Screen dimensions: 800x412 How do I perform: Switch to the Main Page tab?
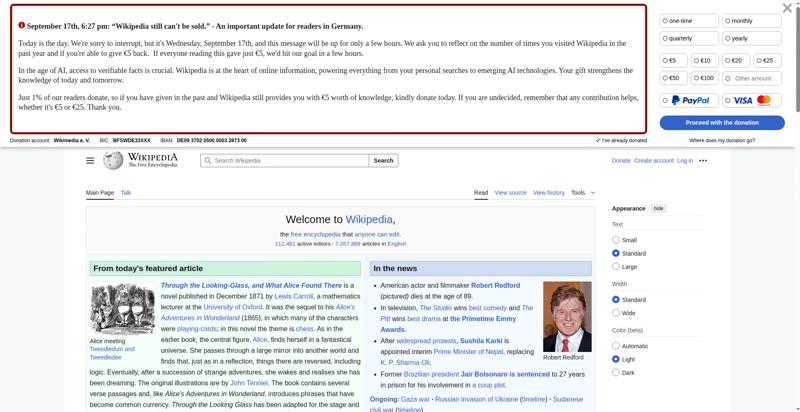point(99,193)
